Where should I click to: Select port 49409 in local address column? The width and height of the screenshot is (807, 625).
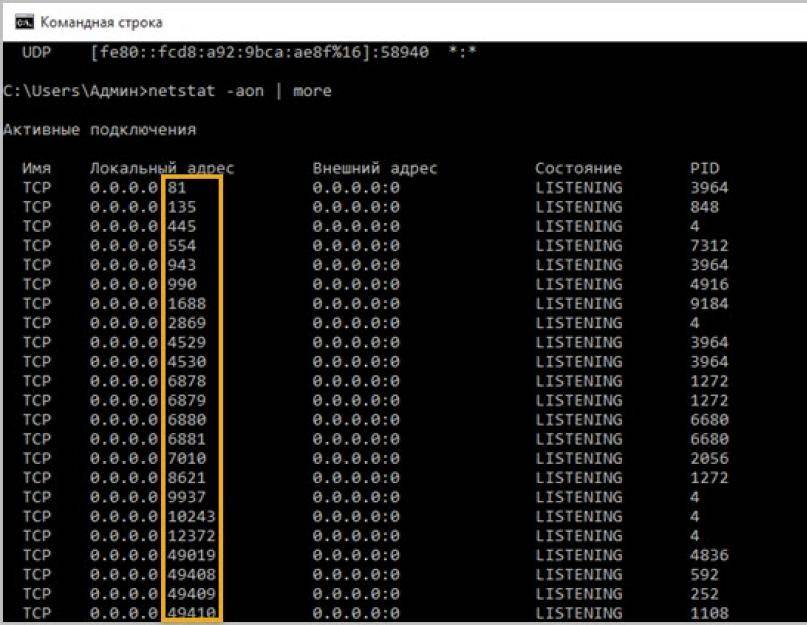click(x=191, y=594)
